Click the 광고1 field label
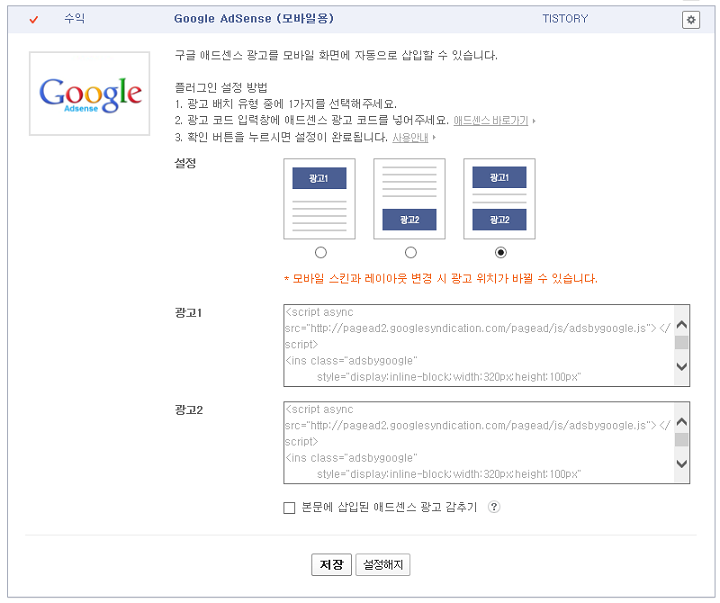 coord(188,313)
